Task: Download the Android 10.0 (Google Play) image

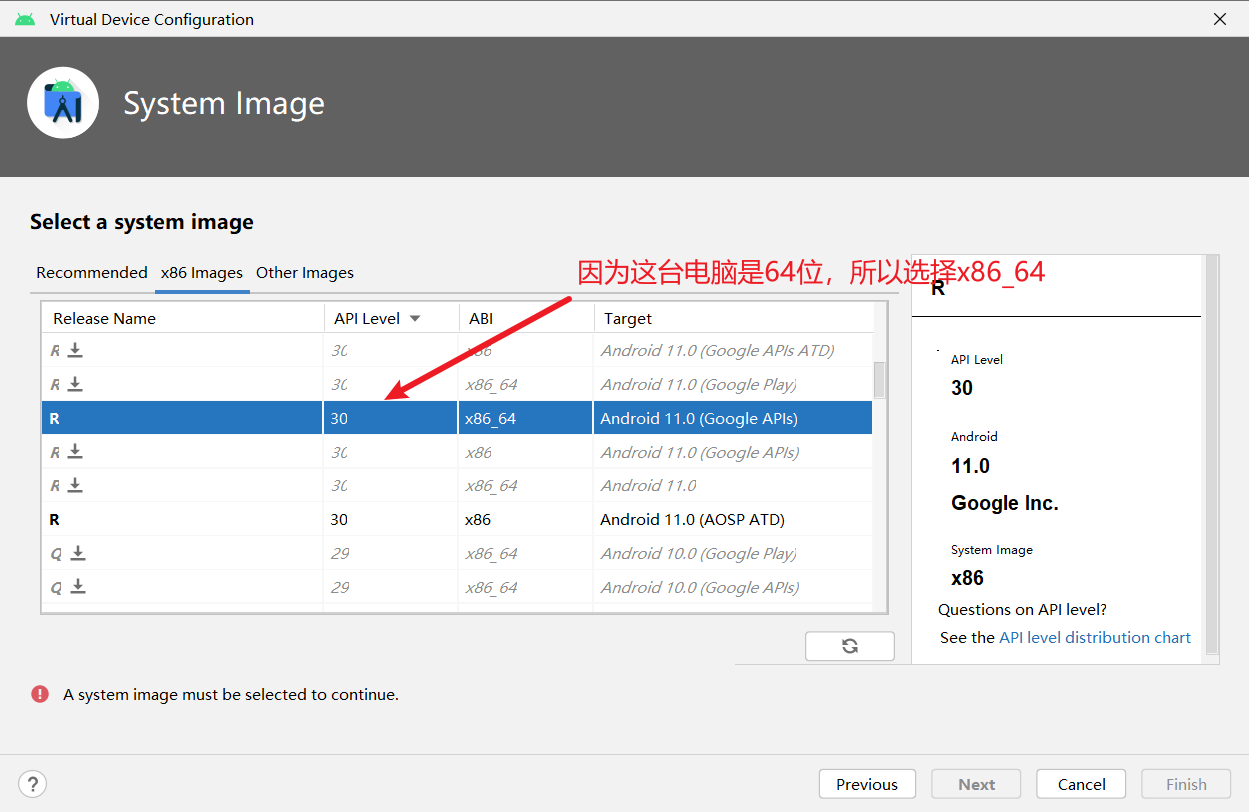Action: pos(78,553)
